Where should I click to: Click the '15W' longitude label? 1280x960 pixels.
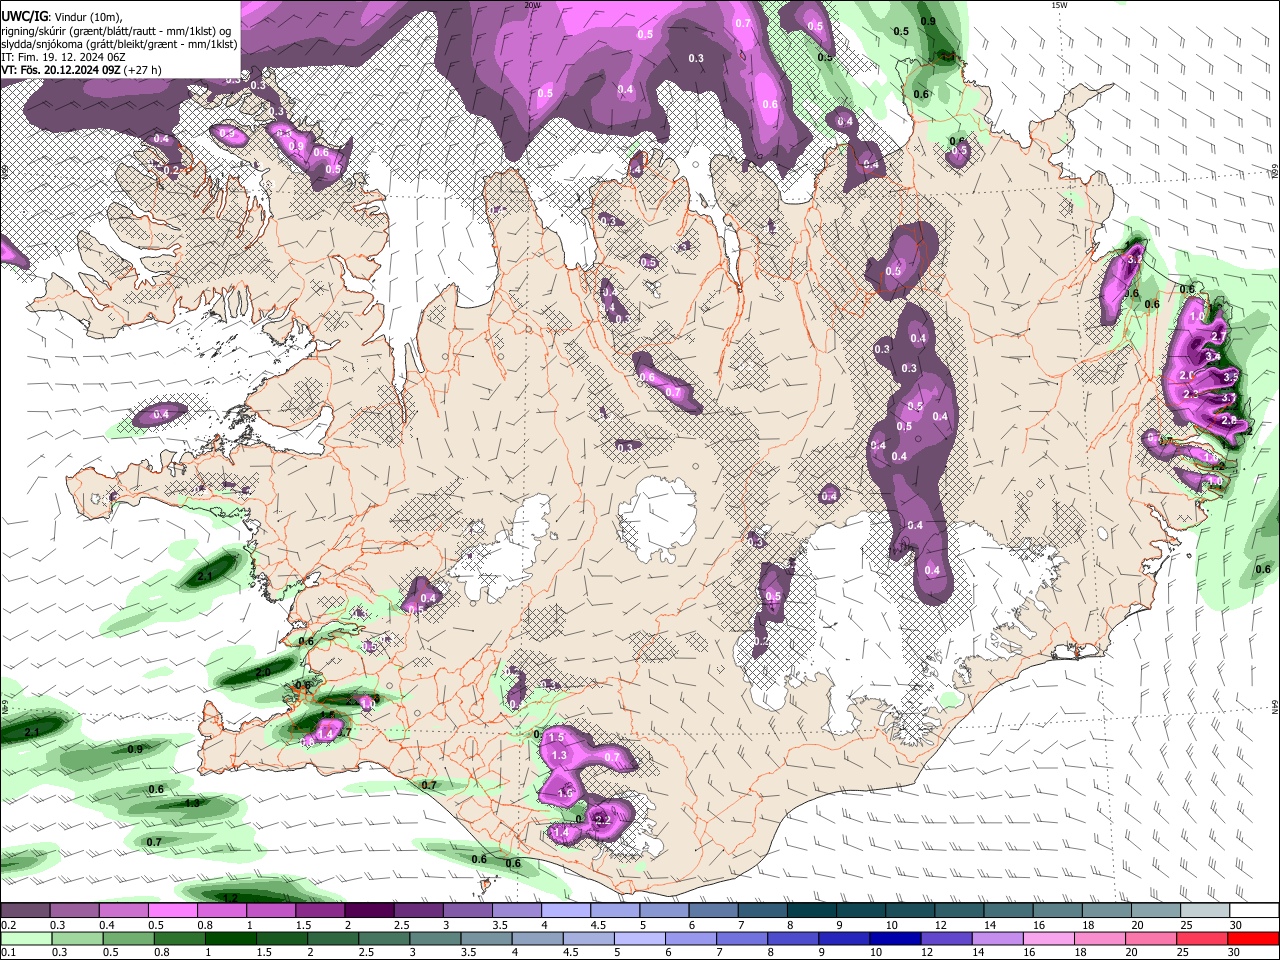(1058, 5)
